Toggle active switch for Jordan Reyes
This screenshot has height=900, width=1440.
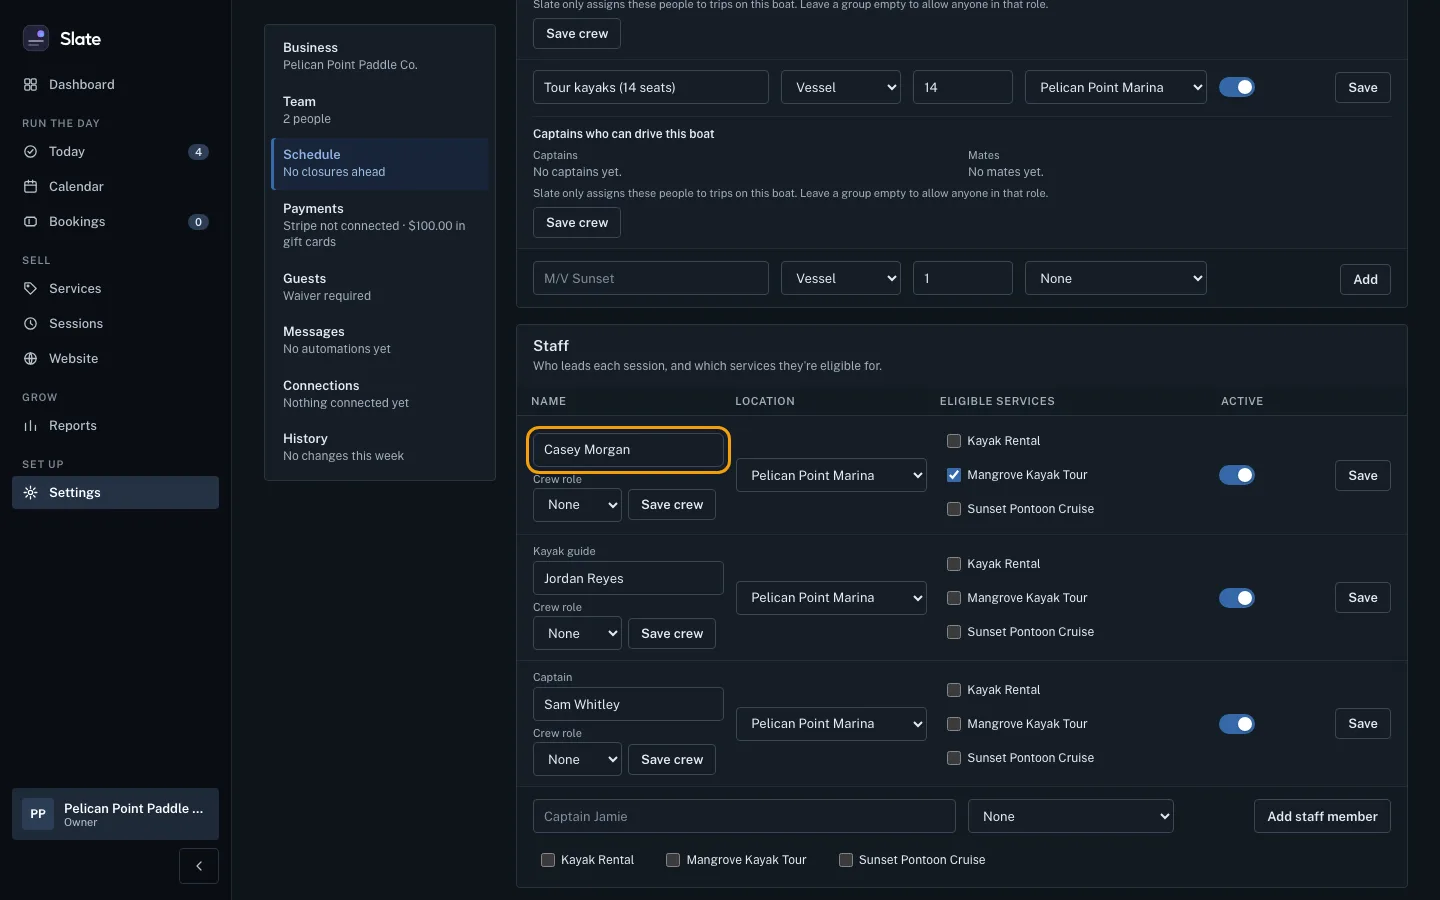pyautogui.click(x=1237, y=598)
